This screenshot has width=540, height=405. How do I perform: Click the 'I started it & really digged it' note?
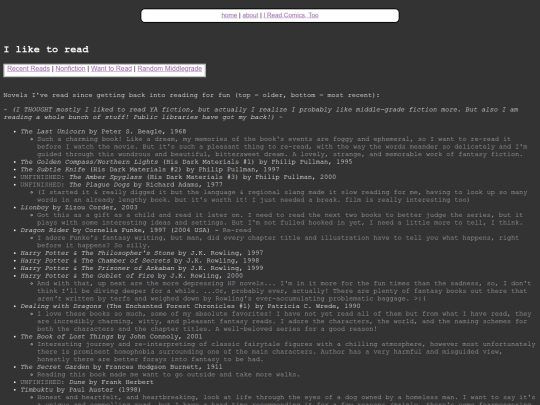pyautogui.click(x=282, y=196)
